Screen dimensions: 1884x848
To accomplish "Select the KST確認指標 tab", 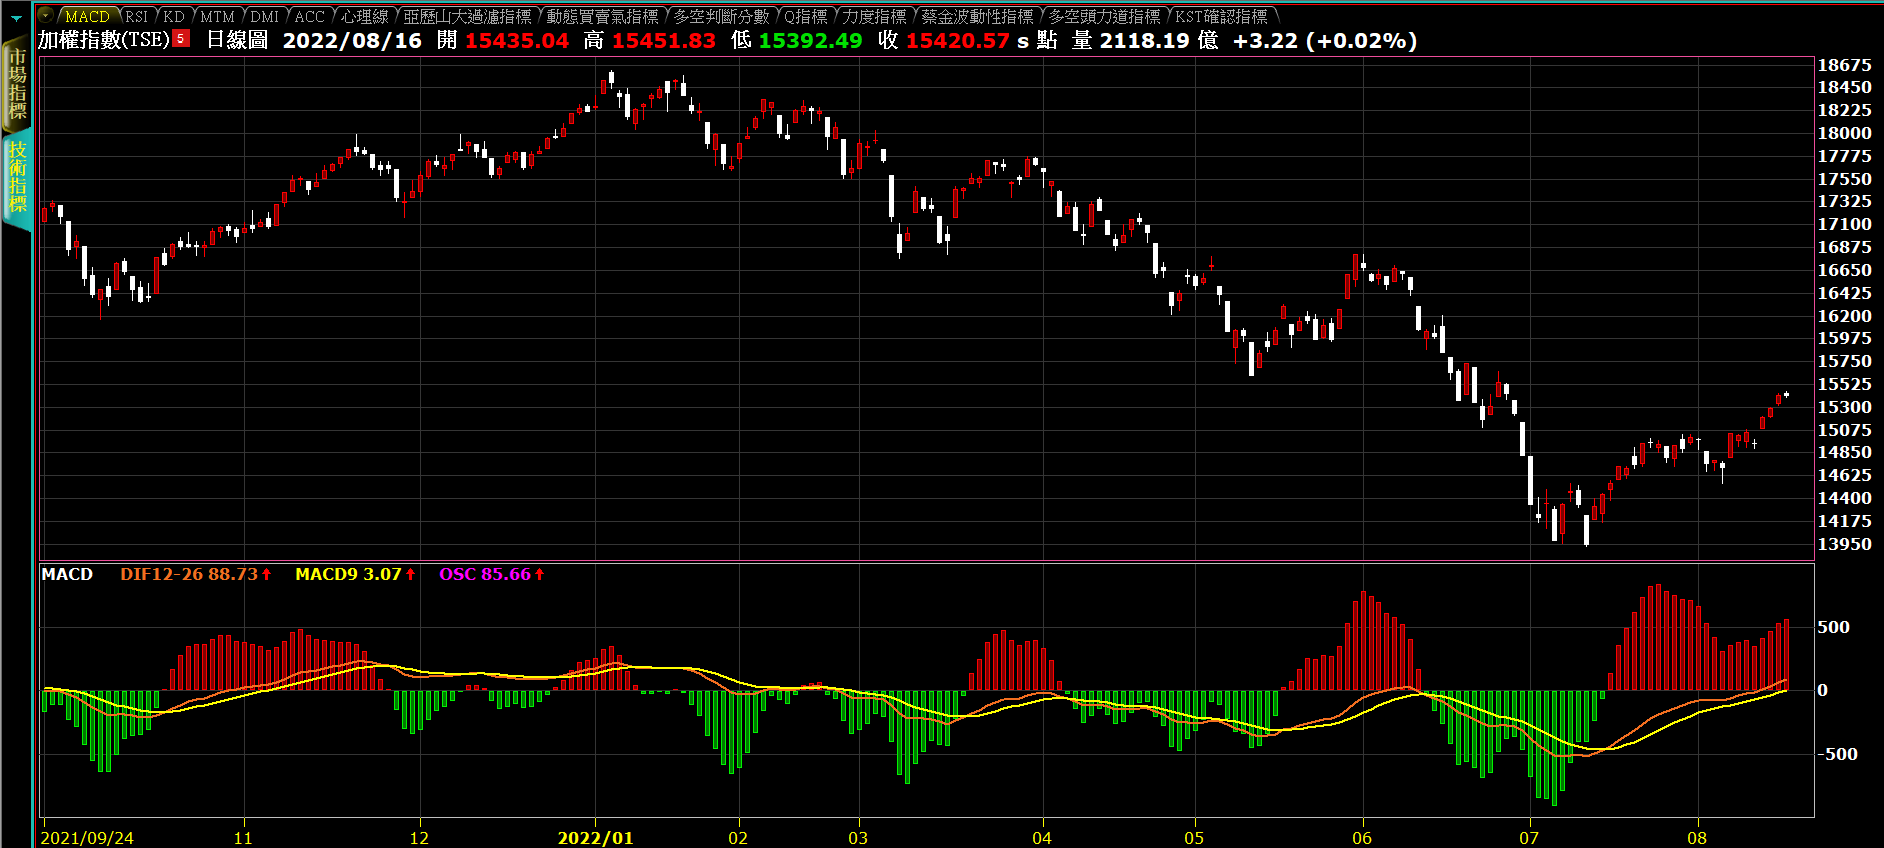I will coord(1221,17).
